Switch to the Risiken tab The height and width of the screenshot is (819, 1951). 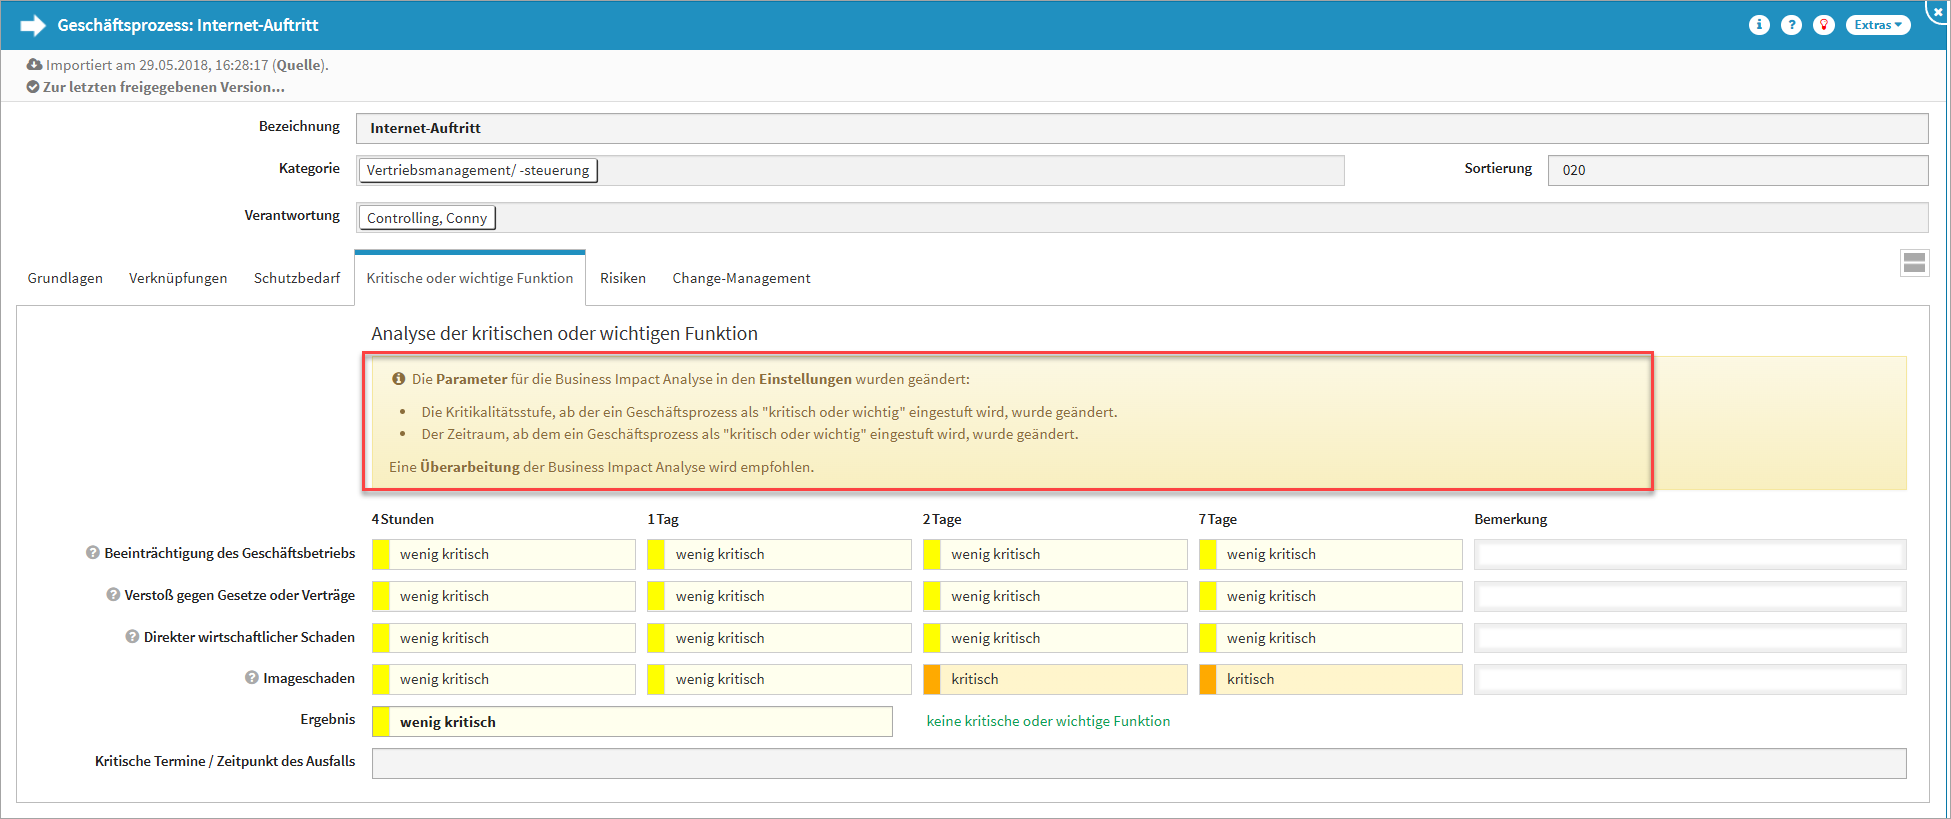[622, 278]
